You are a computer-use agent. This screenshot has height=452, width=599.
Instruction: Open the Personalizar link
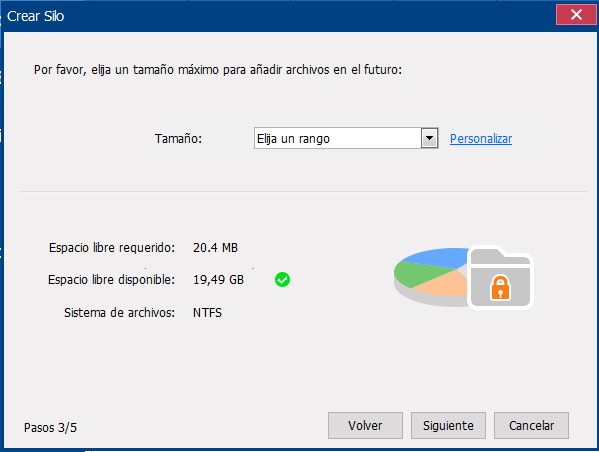481,139
